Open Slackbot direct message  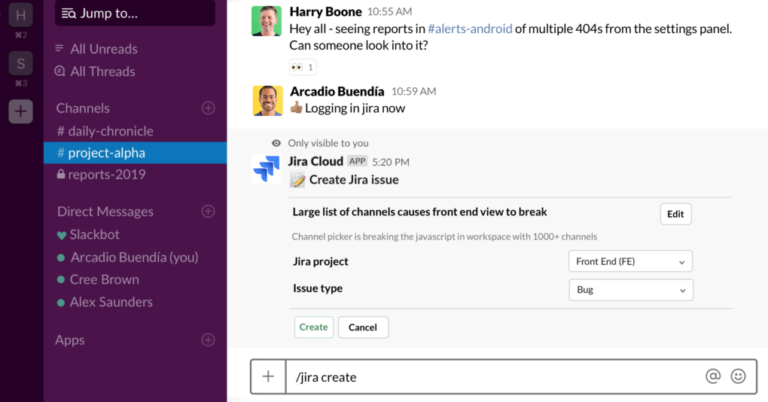(x=94, y=235)
